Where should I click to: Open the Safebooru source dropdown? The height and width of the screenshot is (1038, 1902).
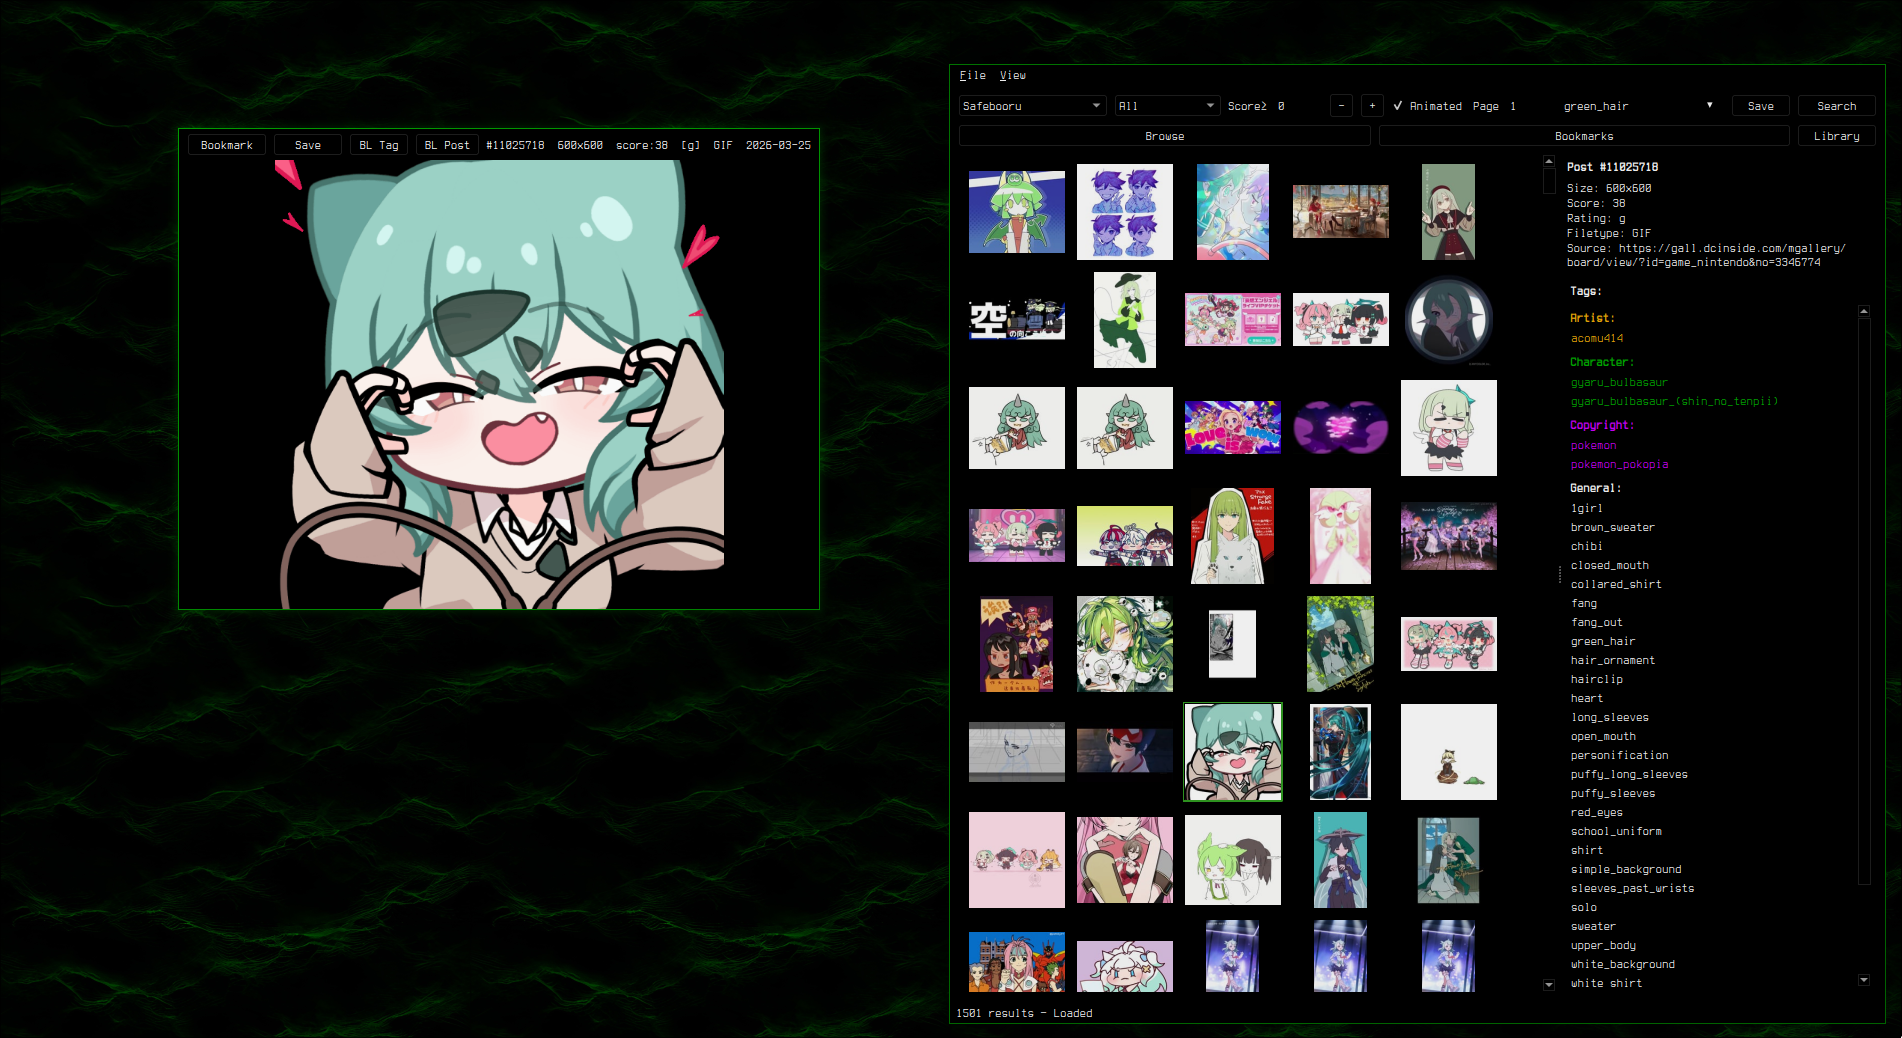pos(1031,105)
